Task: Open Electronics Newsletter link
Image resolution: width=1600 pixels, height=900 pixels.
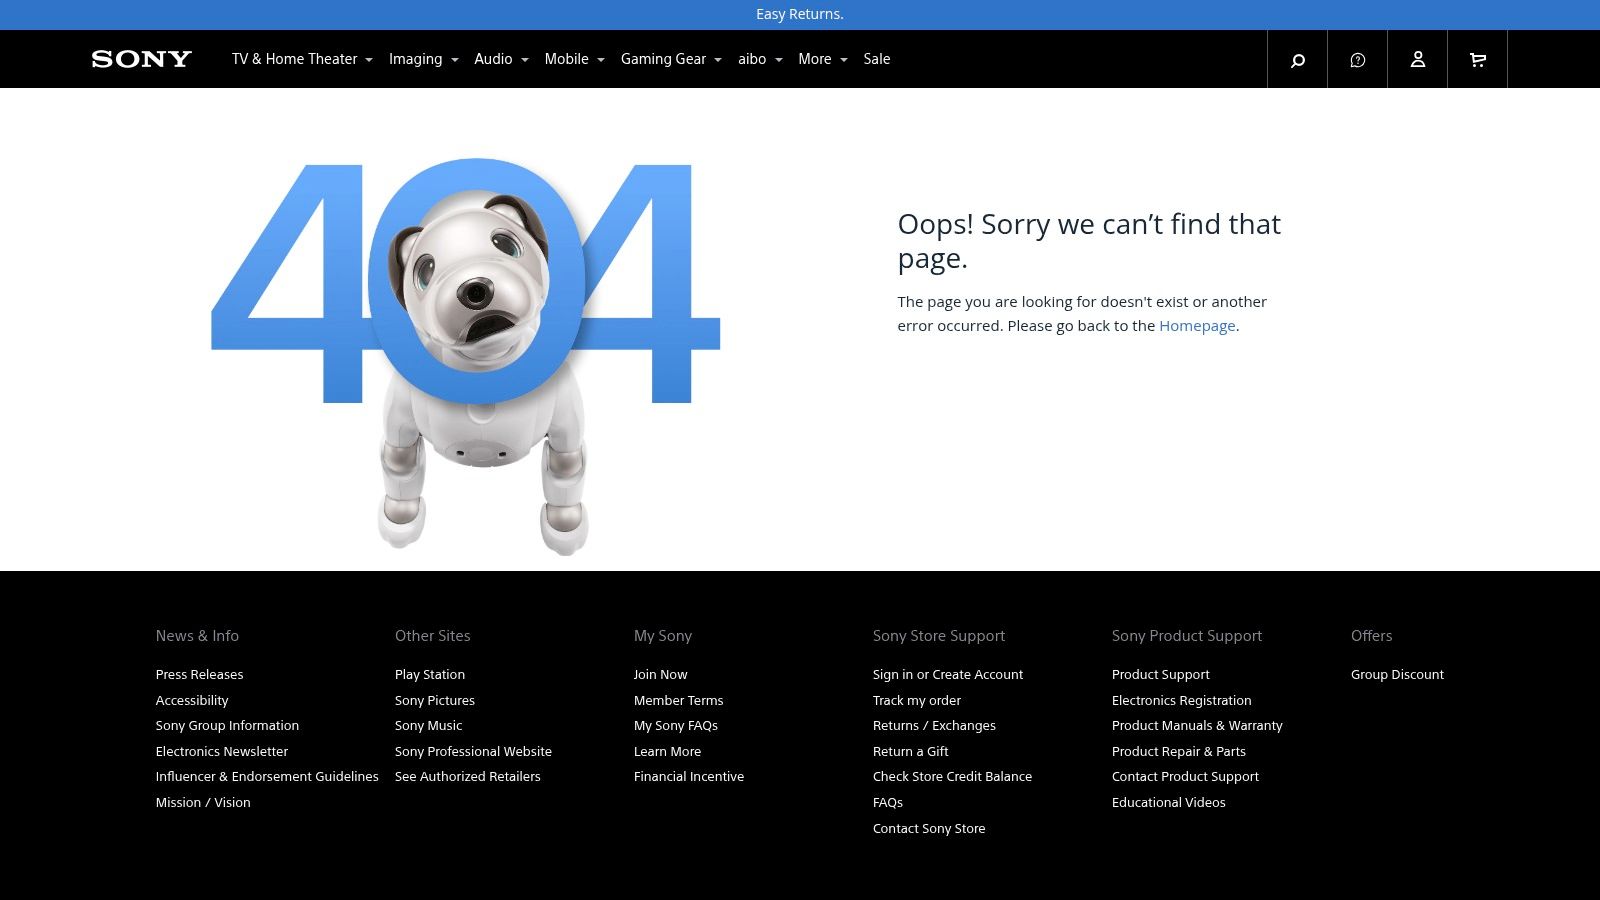Action: (222, 752)
